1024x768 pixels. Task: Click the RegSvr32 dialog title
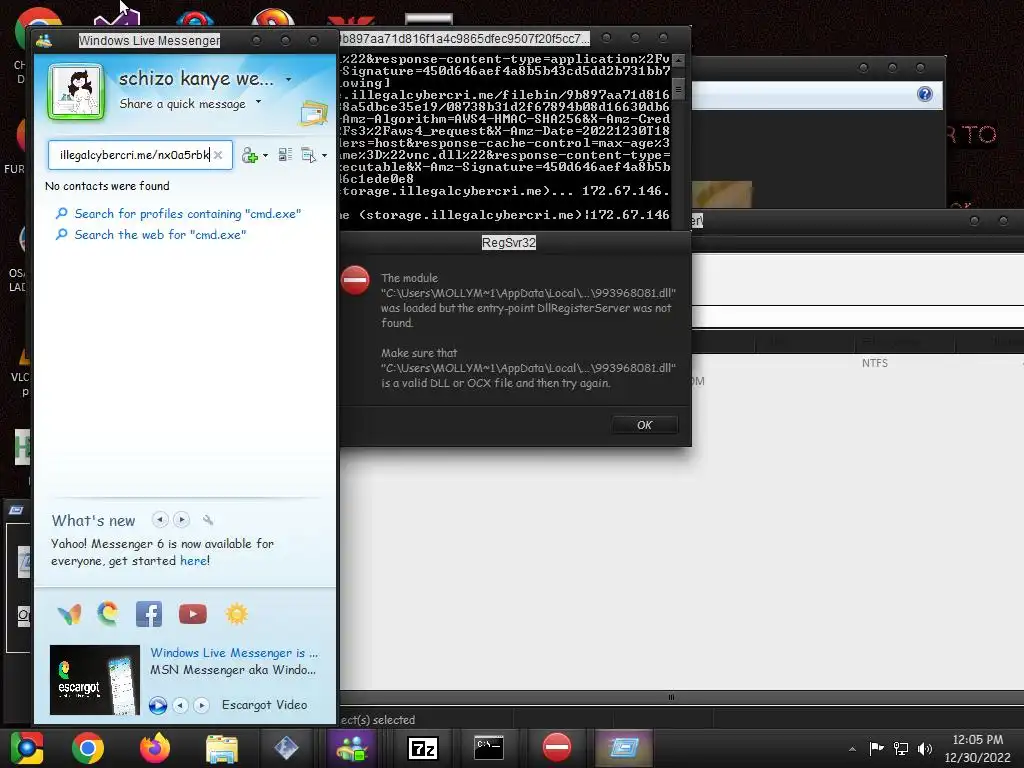click(509, 243)
